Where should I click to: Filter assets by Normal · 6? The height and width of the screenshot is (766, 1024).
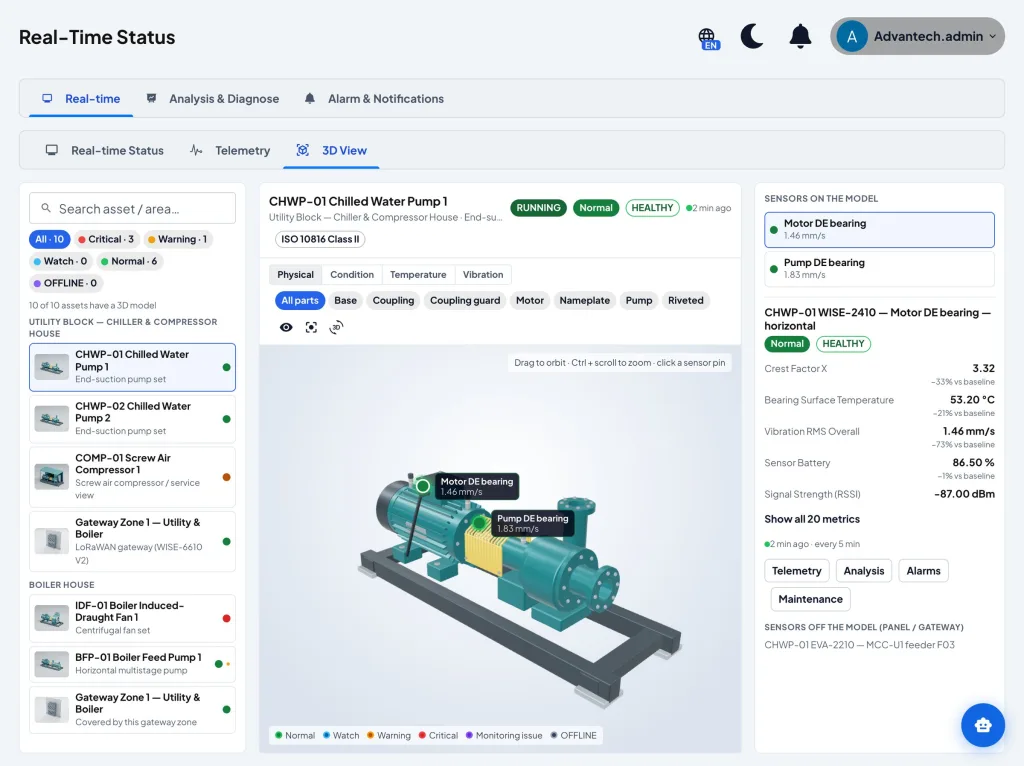coord(128,261)
